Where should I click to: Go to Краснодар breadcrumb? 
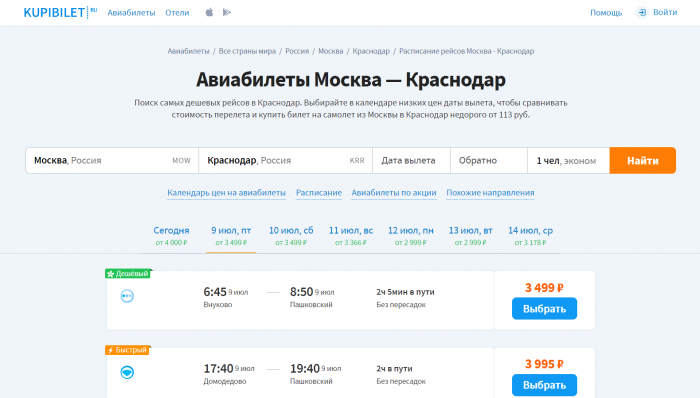point(371,51)
